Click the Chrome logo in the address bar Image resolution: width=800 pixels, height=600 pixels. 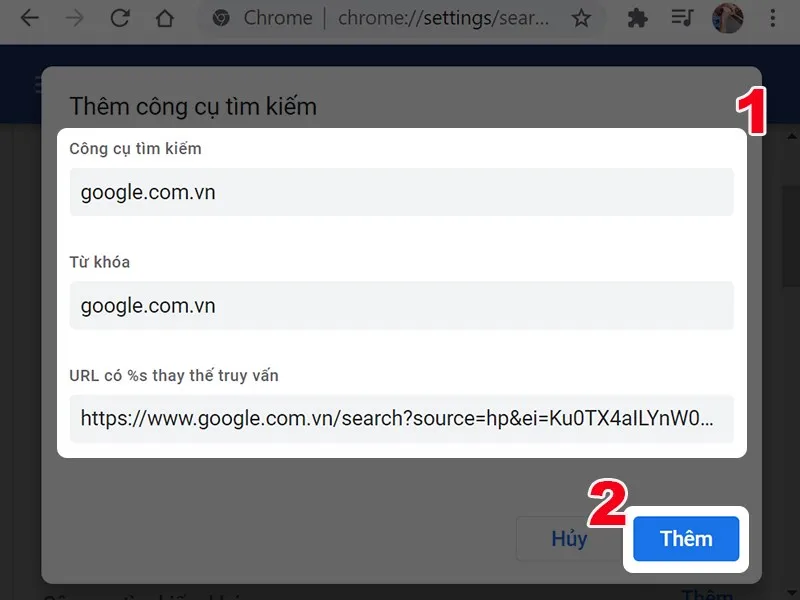tap(221, 18)
